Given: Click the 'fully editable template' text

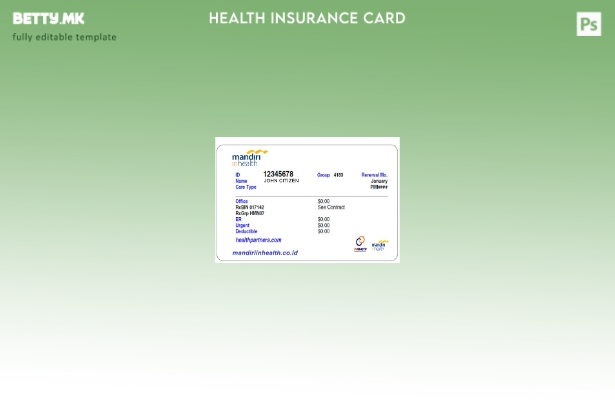Looking at the screenshot, I should click(x=64, y=37).
